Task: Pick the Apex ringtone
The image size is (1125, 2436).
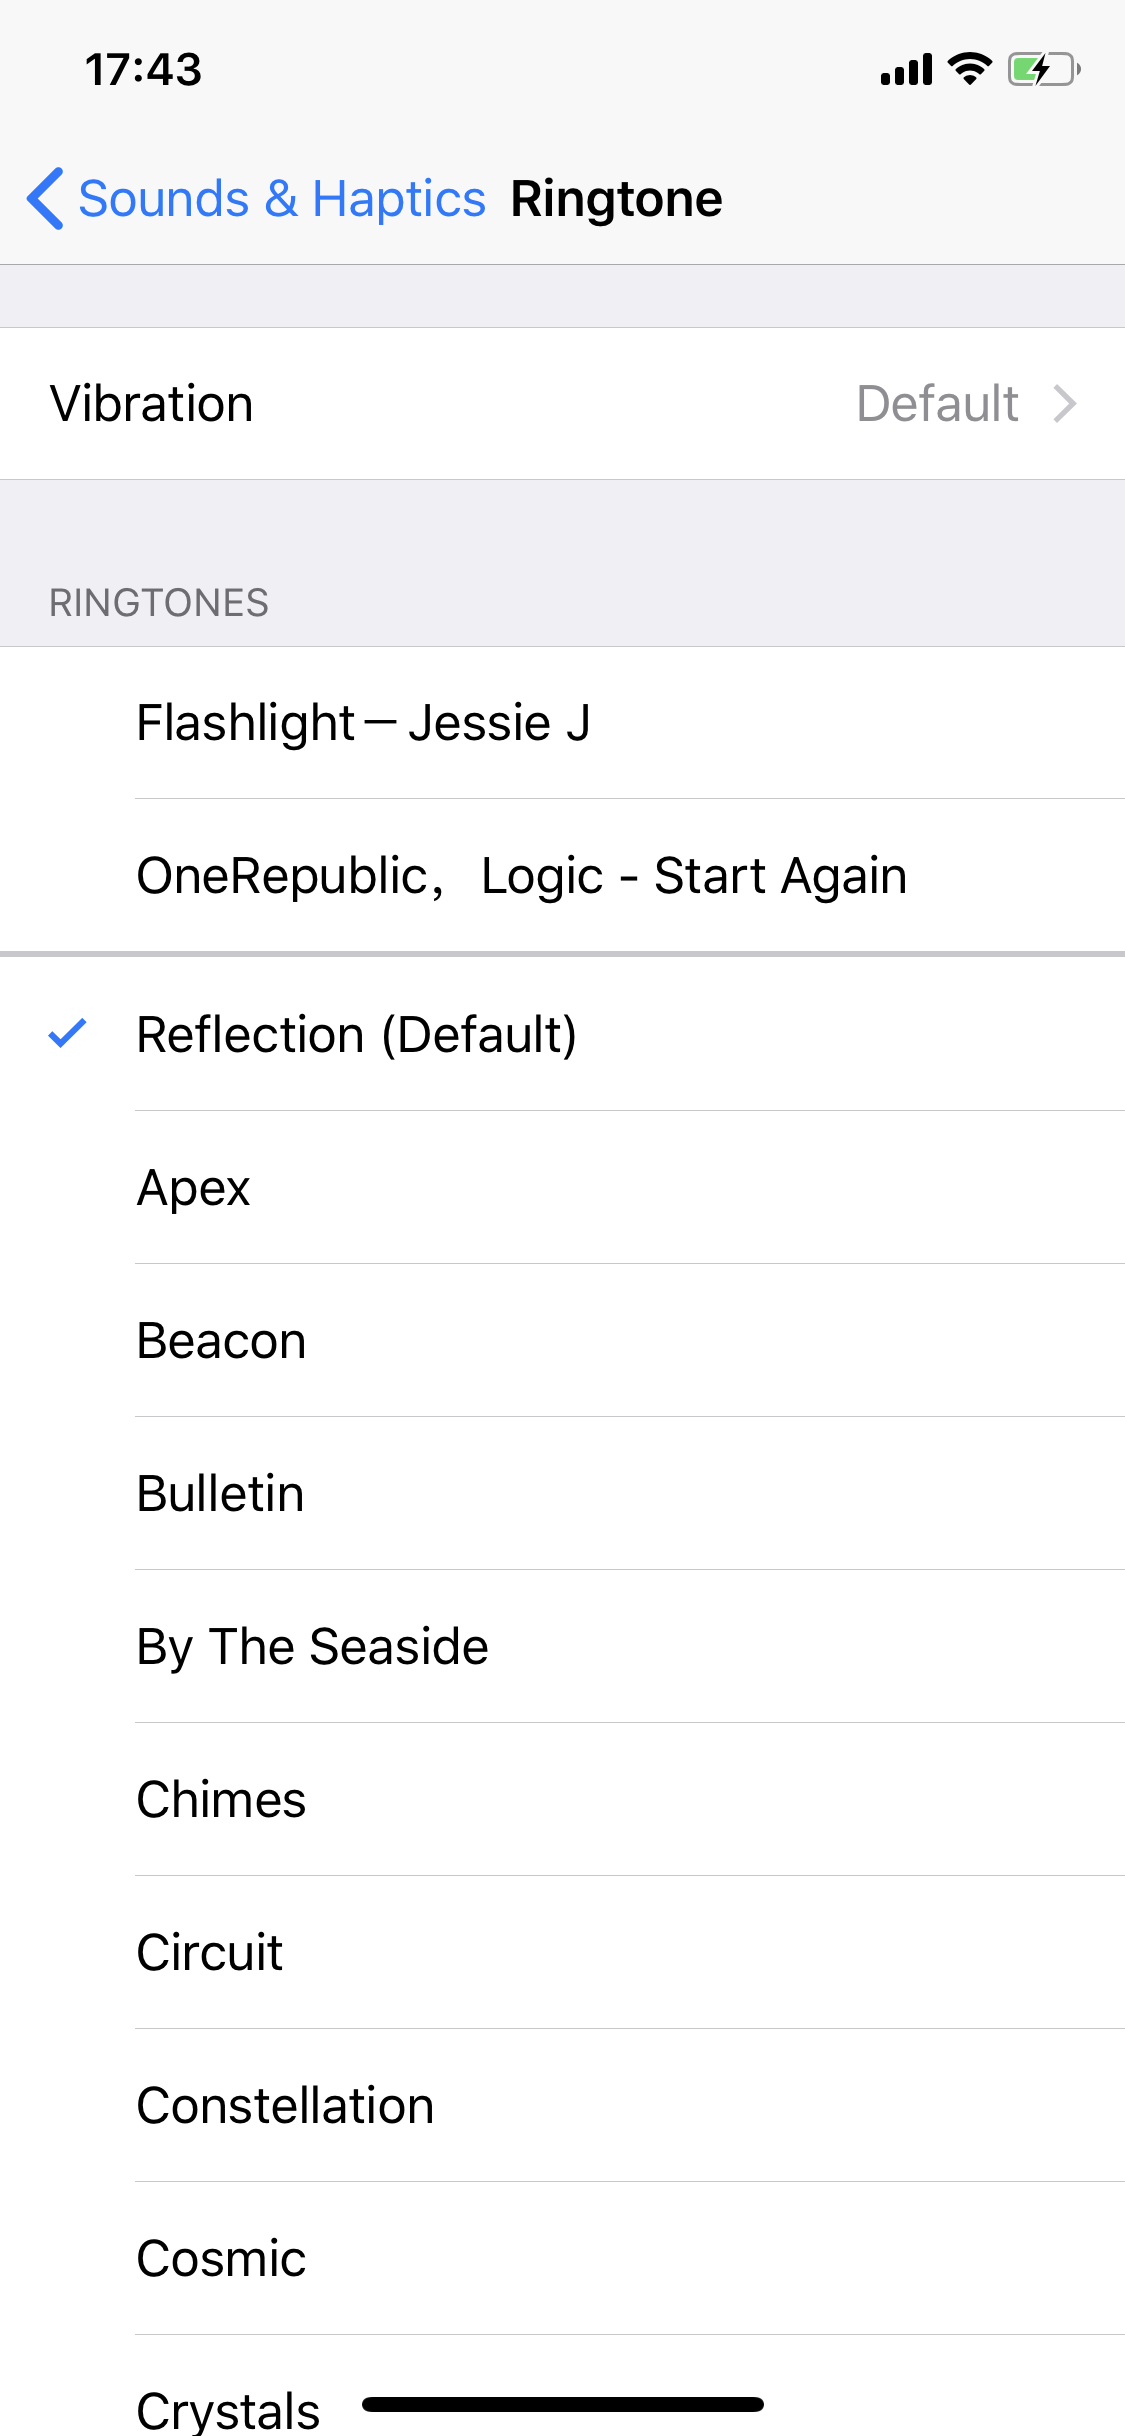Action: click(x=562, y=1188)
